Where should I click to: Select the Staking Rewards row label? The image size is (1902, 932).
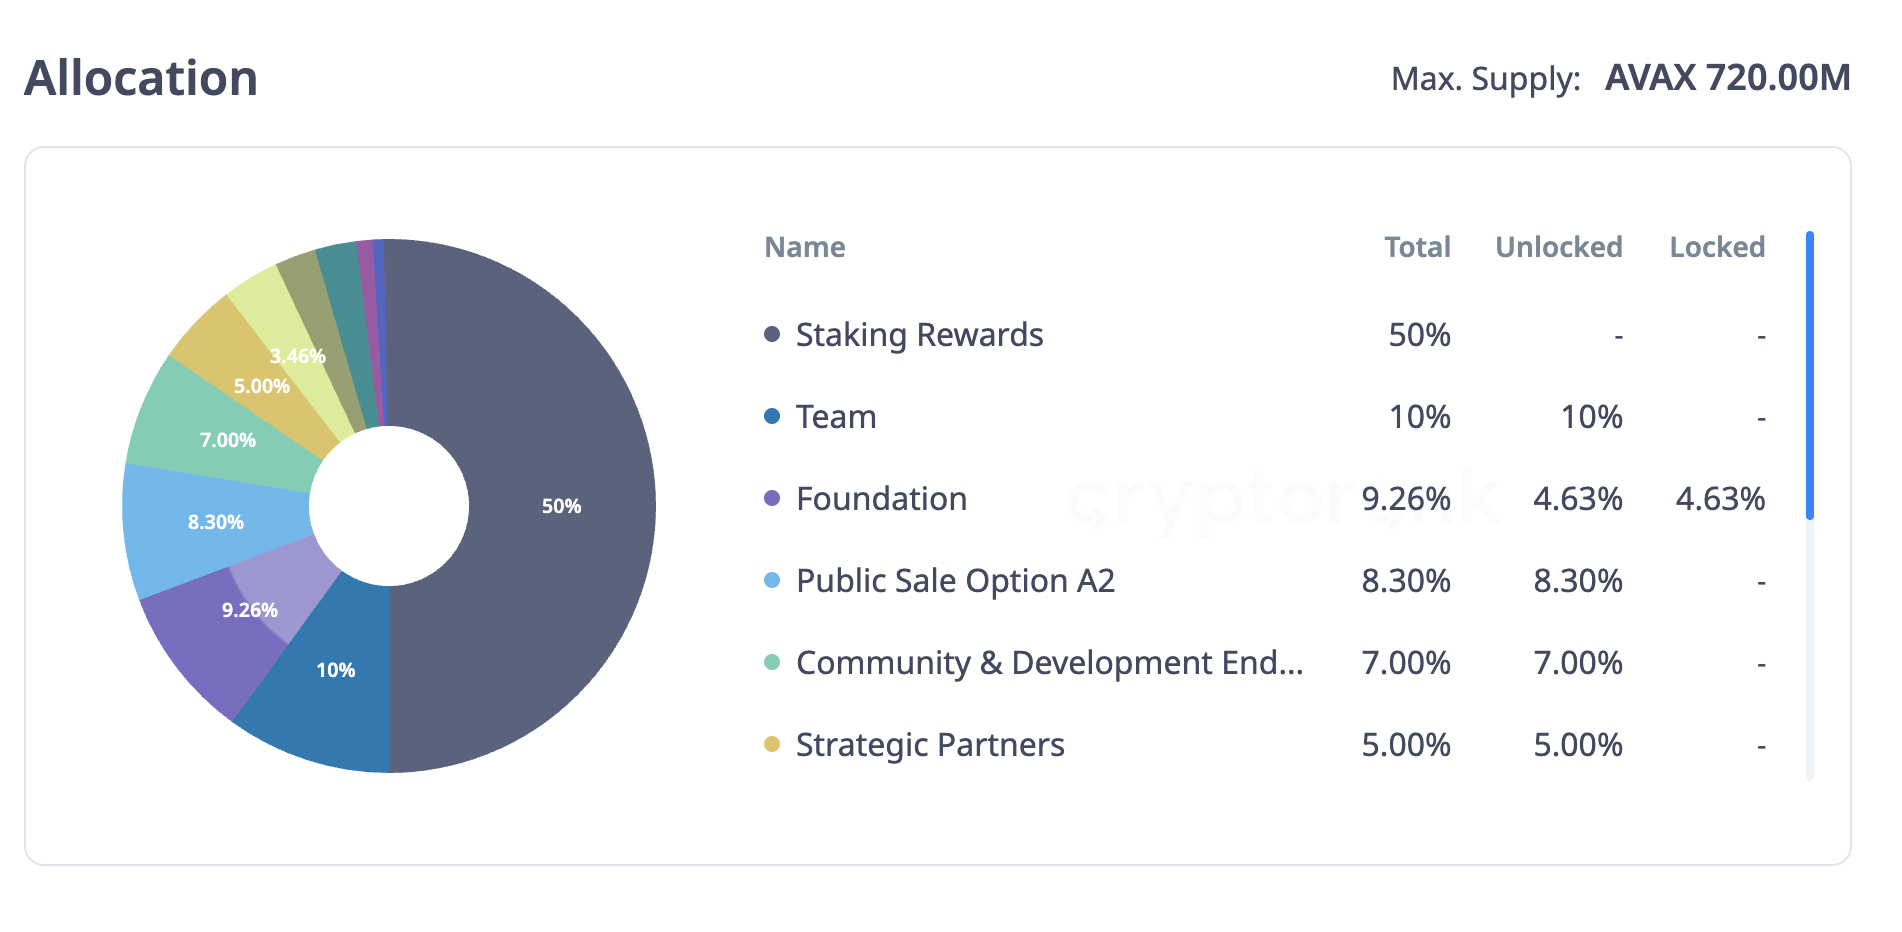click(x=919, y=335)
